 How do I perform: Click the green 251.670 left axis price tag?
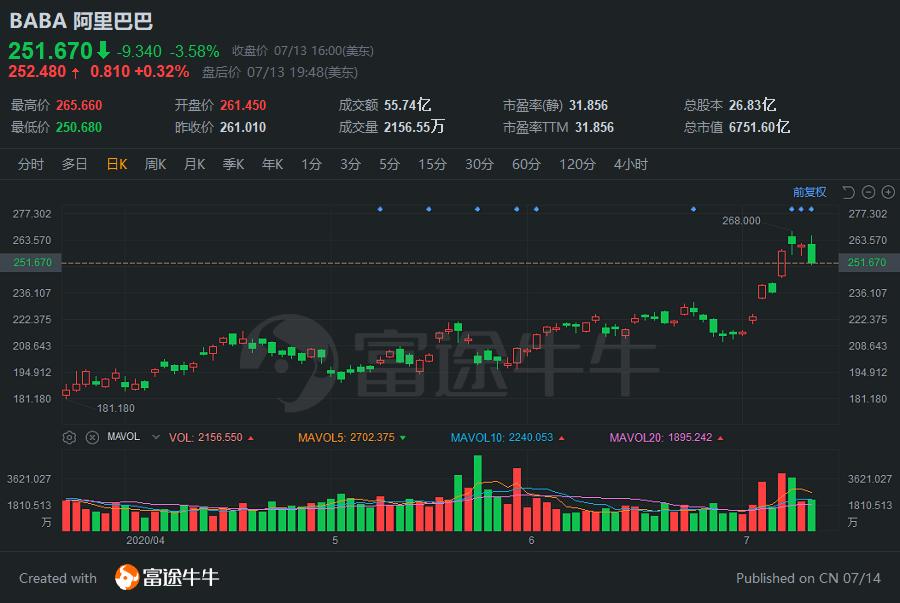coord(33,263)
